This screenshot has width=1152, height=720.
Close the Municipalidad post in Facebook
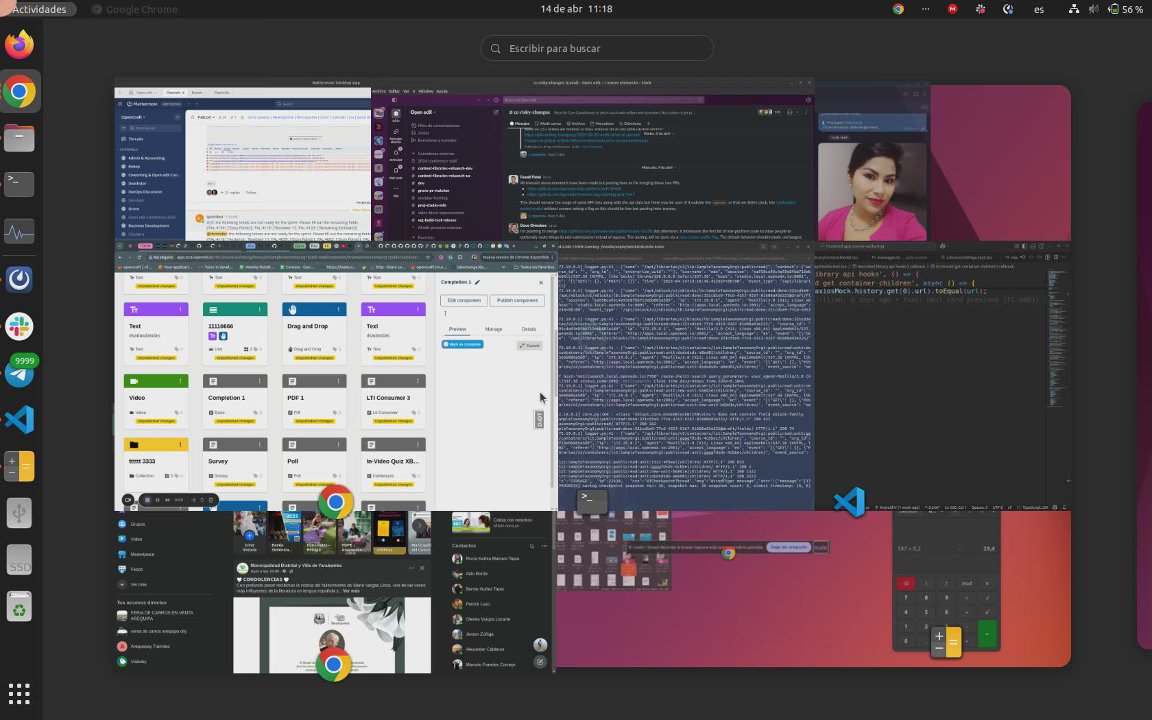pos(422,568)
